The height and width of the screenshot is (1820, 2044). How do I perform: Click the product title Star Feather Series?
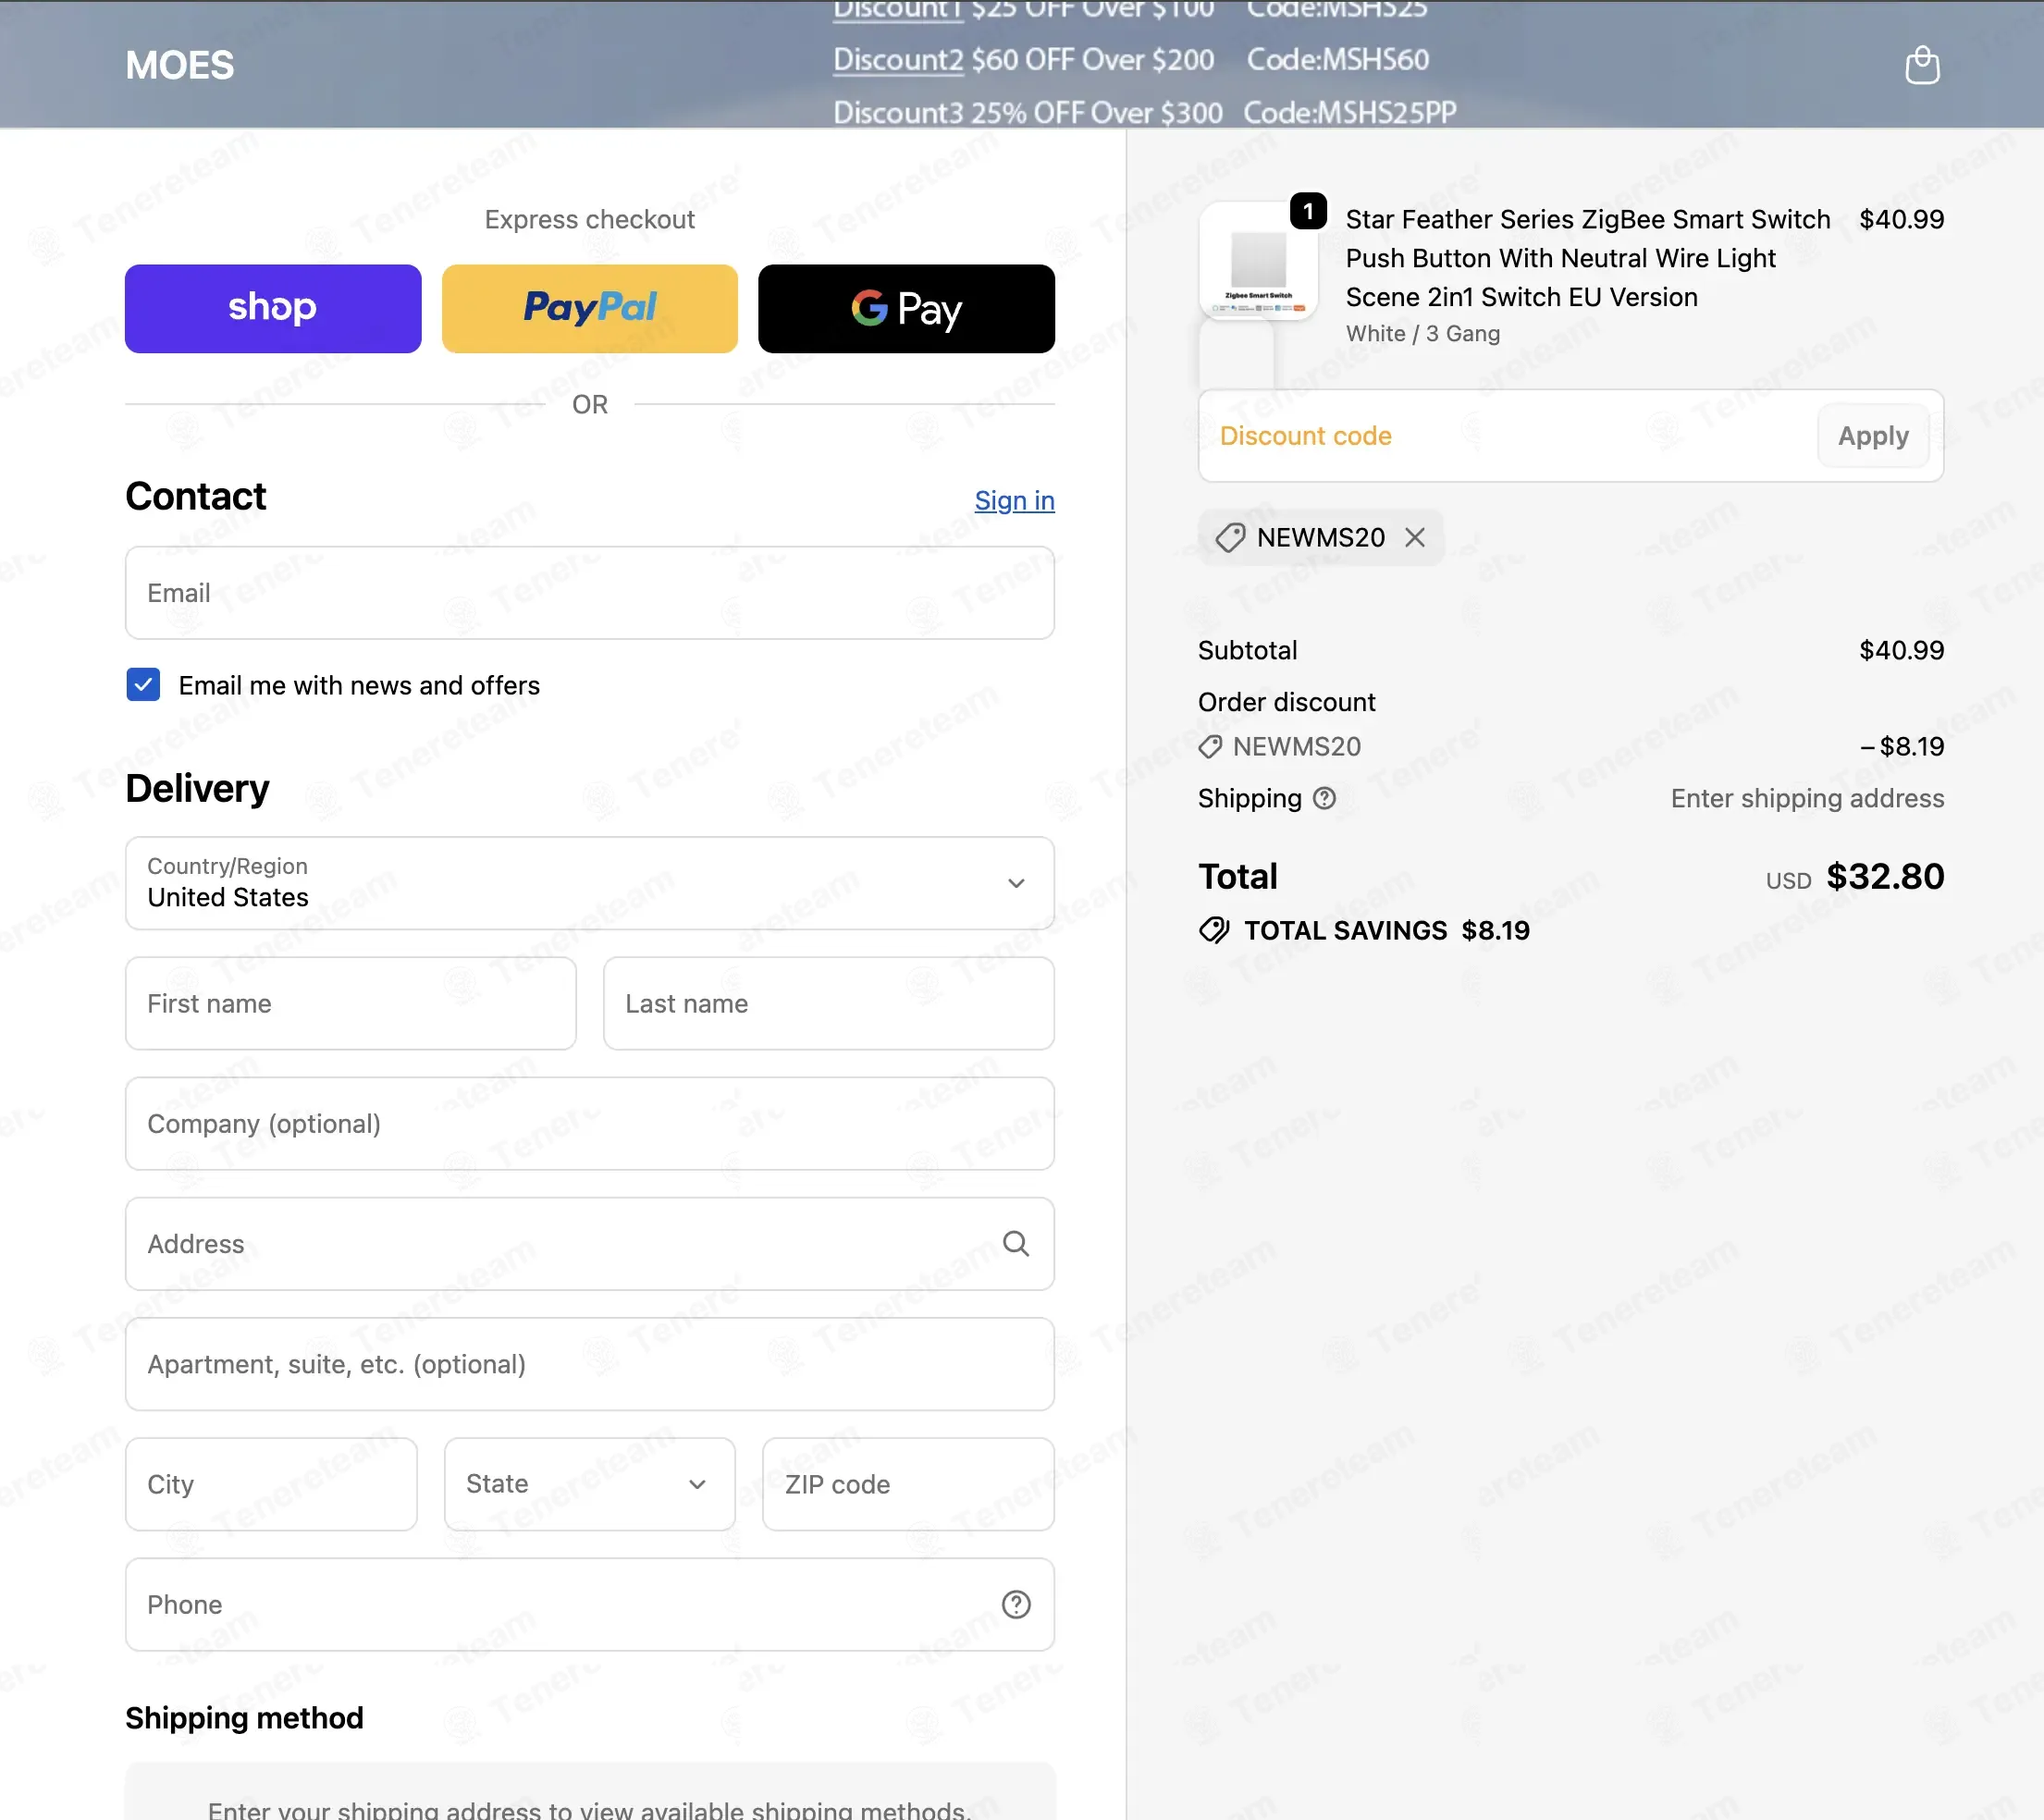tap(1588, 258)
